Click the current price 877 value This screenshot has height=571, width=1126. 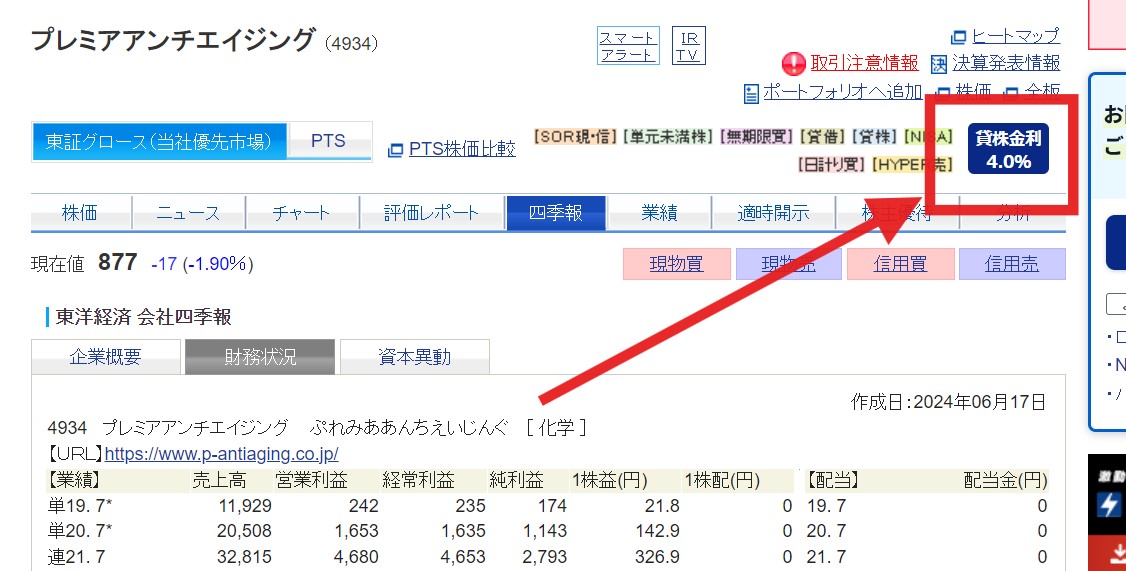click(118, 262)
